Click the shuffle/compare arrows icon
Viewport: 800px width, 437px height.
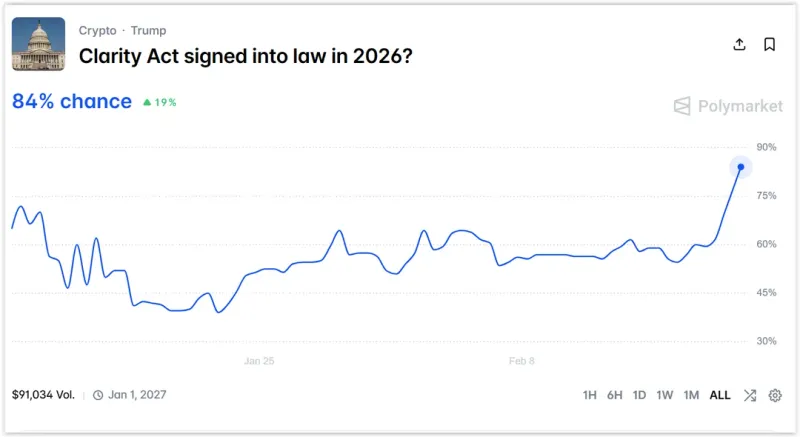point(750,395)
